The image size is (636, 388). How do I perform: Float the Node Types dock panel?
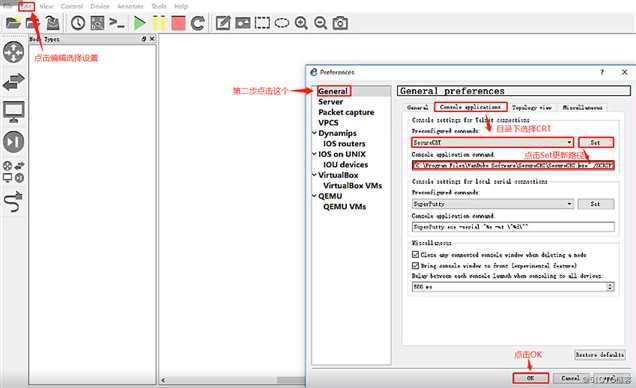click(144, 39)
